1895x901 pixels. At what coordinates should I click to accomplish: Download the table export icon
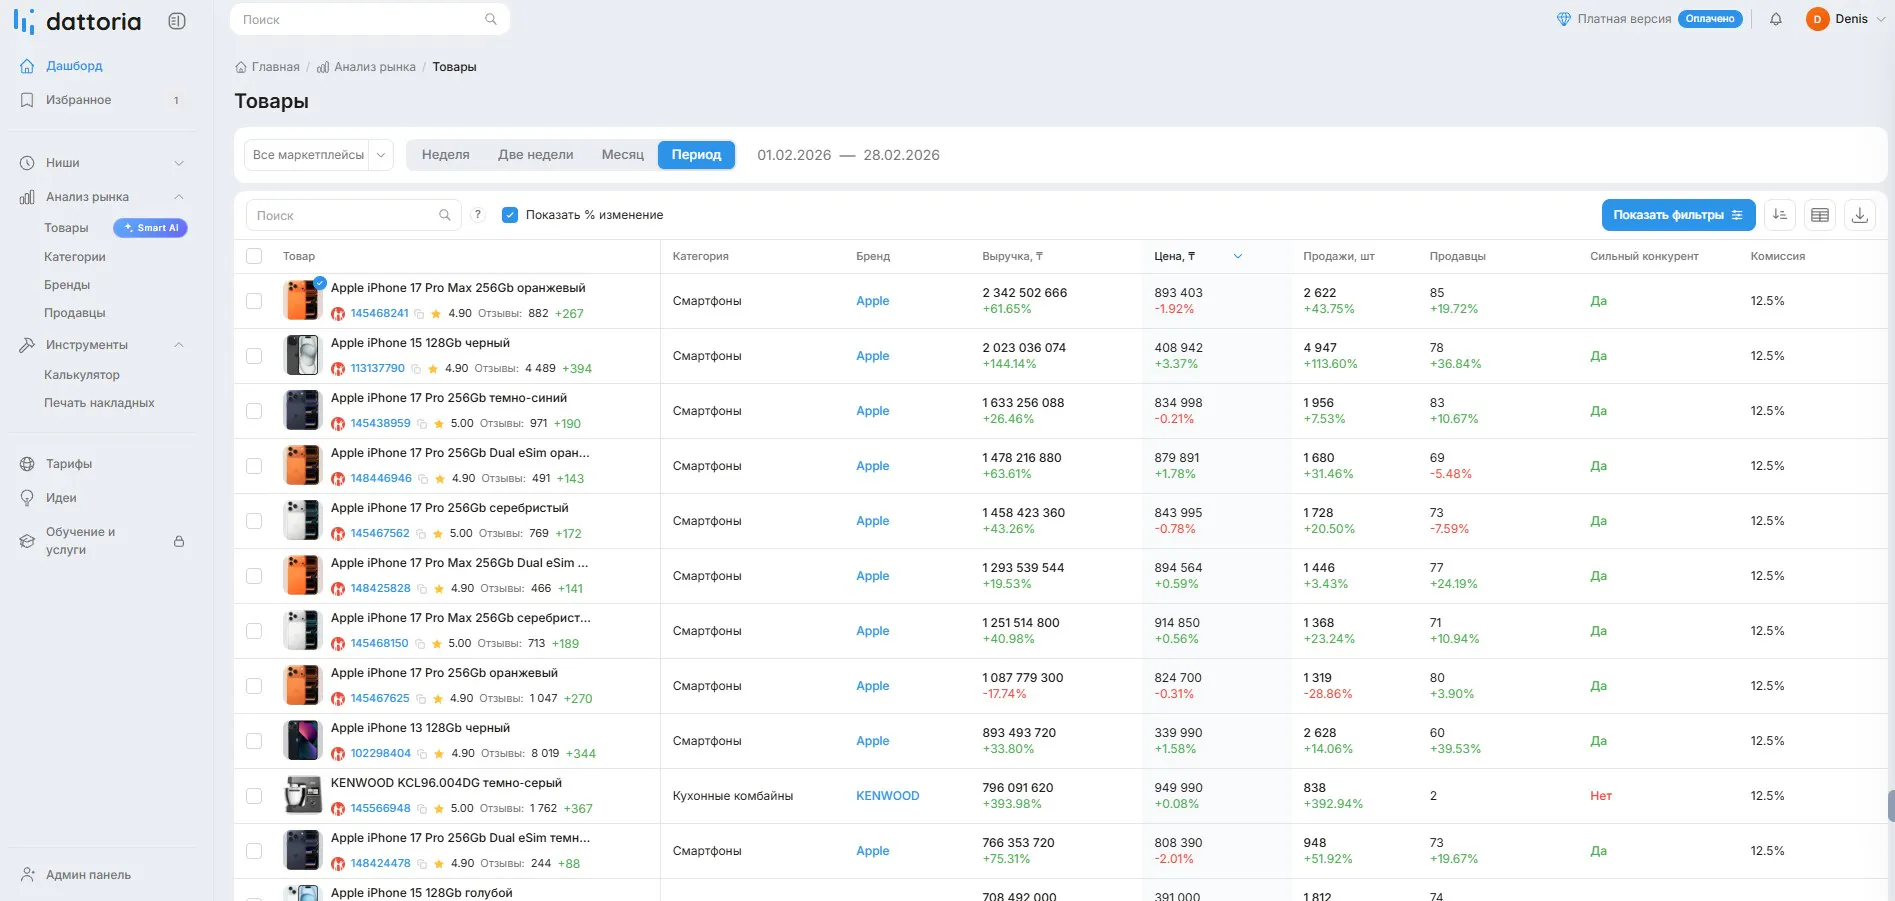coord(1860,215)
